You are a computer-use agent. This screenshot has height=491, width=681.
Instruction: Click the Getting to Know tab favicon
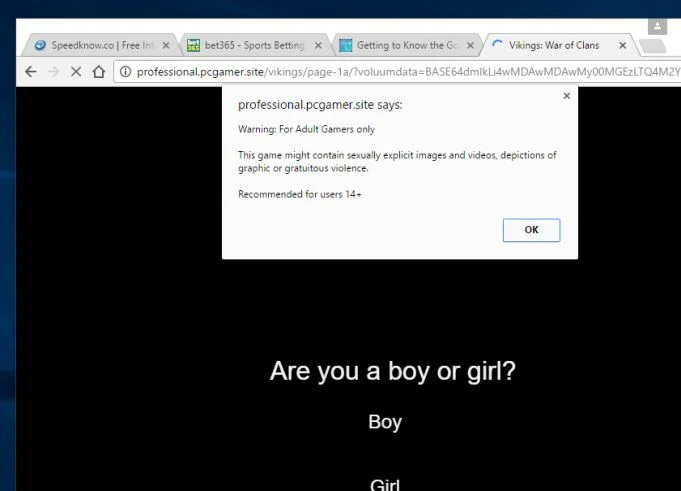[x=346, y=45]
